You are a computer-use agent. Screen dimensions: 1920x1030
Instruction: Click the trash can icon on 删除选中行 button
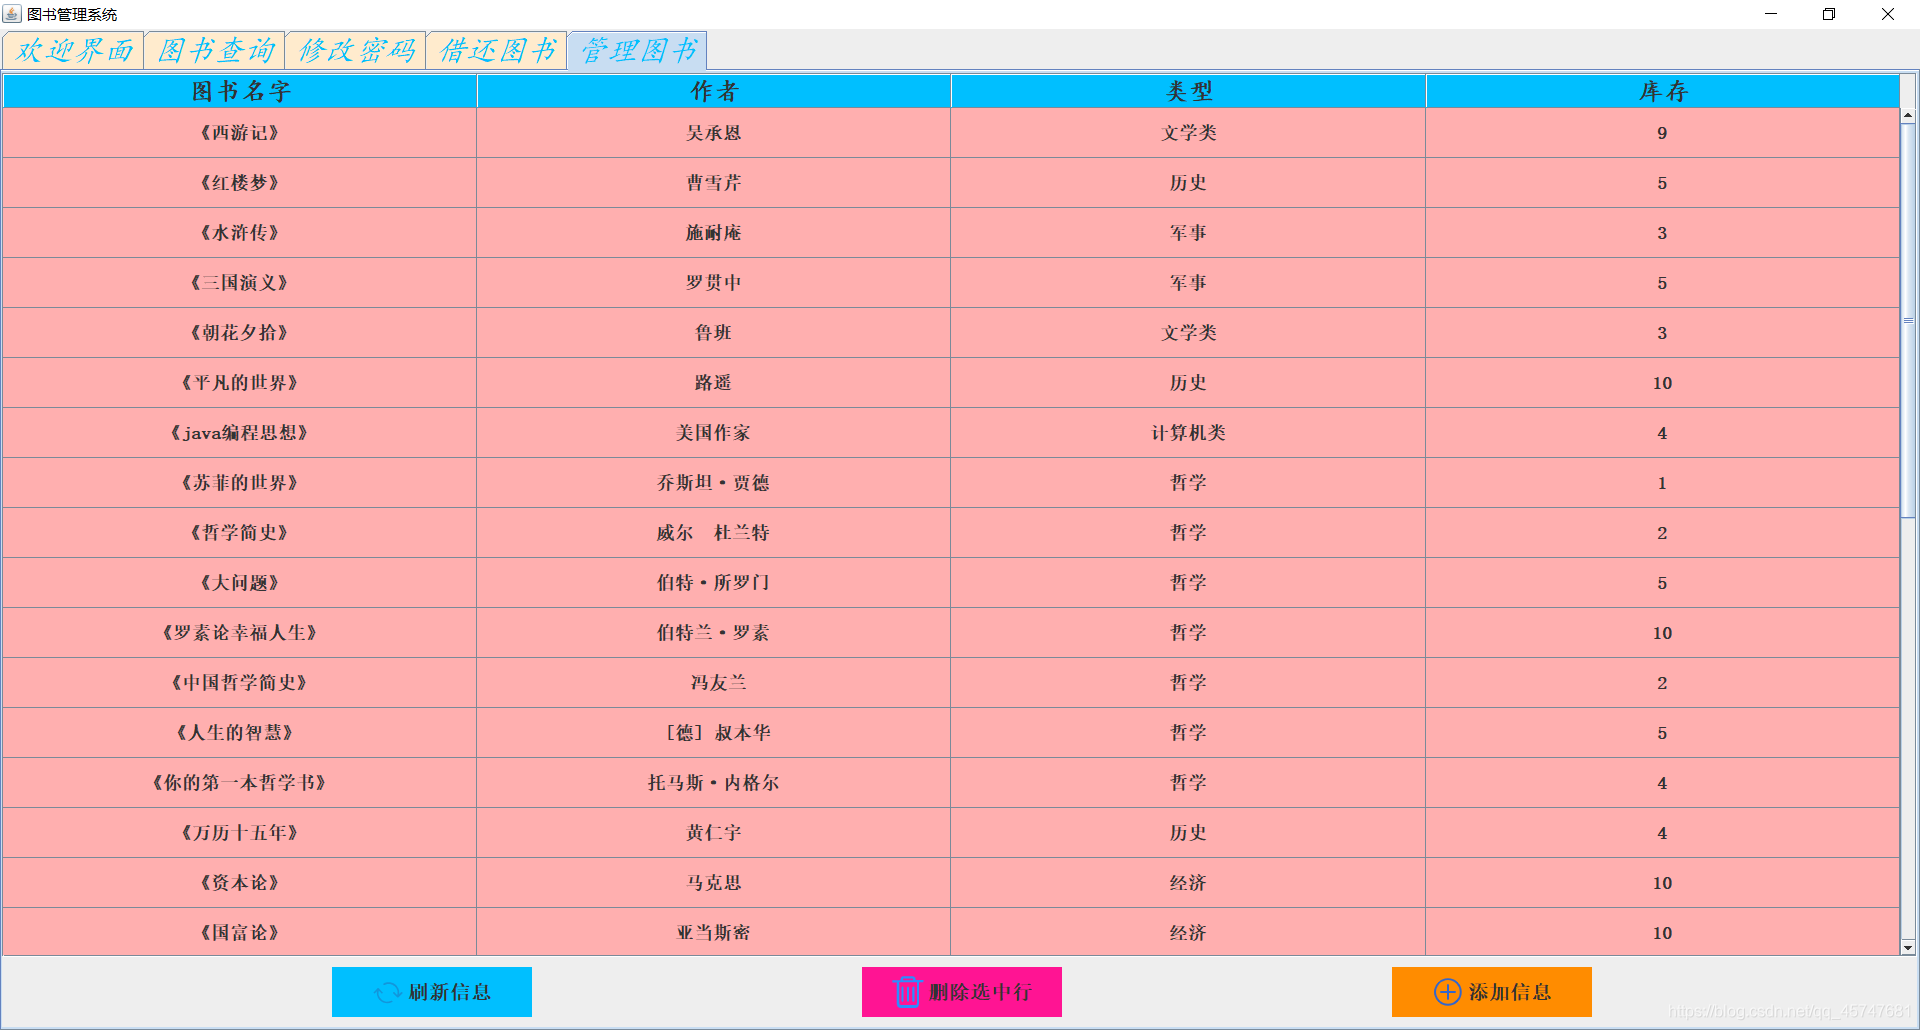(907, 991)
